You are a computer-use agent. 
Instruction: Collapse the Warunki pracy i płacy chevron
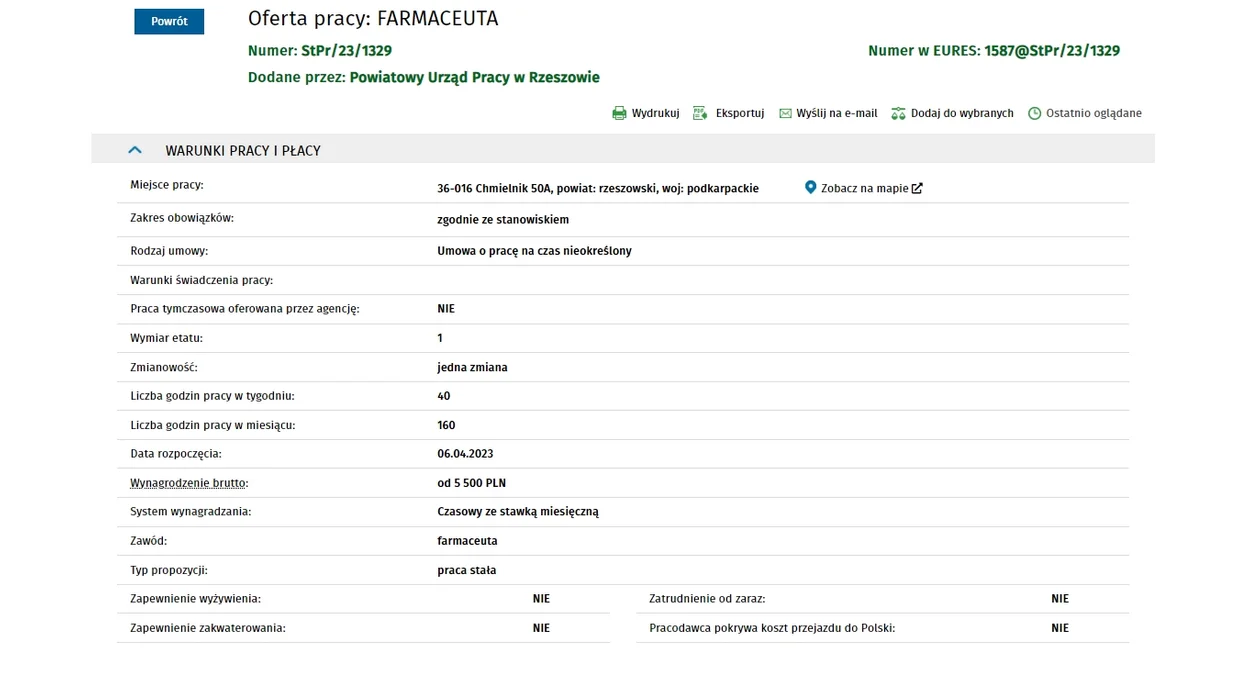click(135, 150)
